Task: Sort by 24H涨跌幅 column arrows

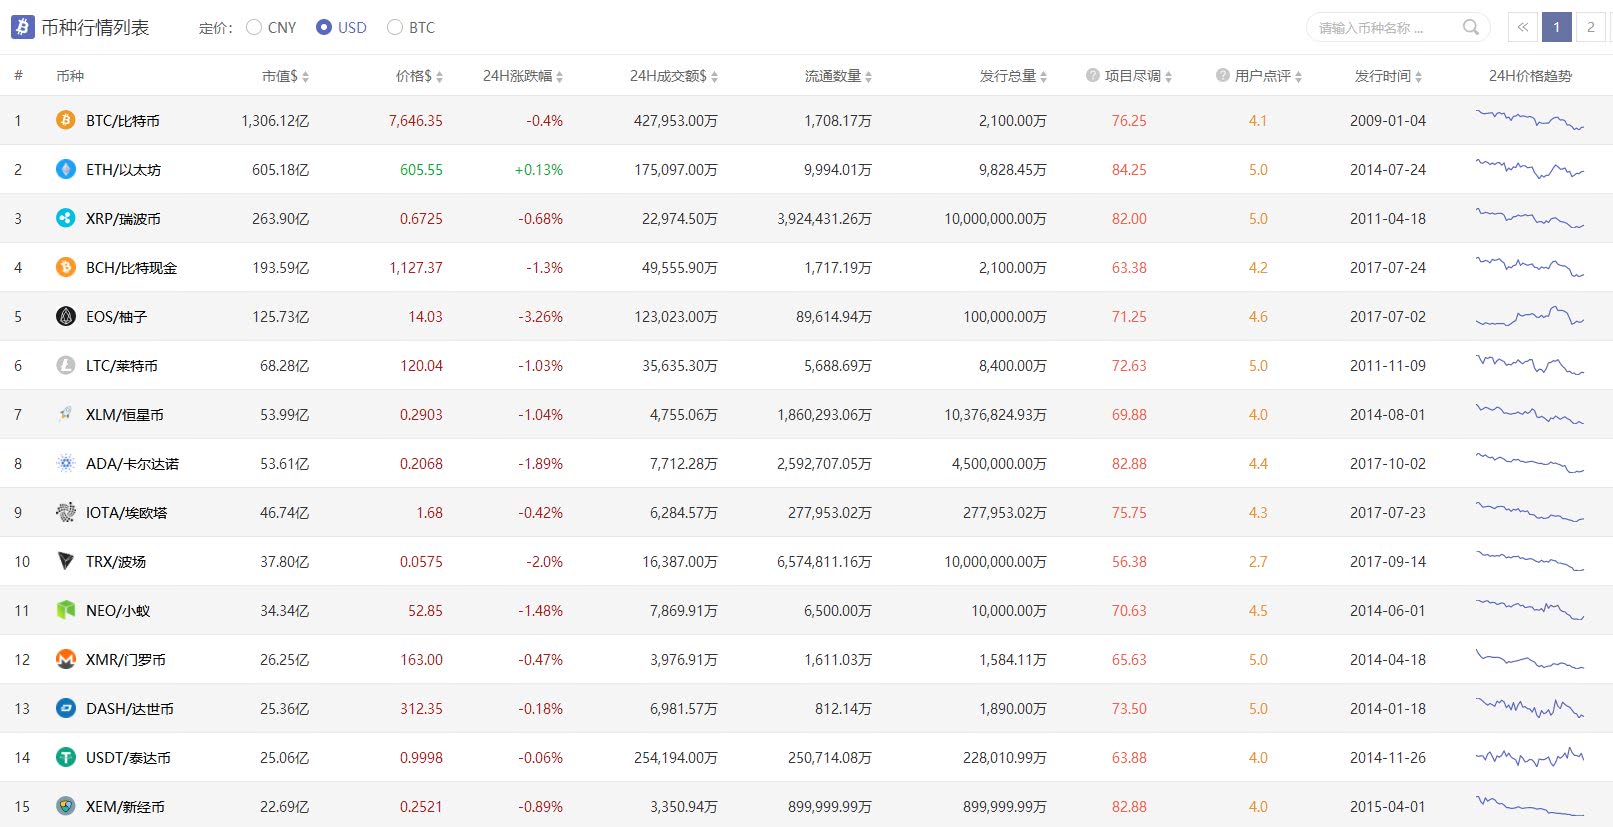Action: point(559,77)
